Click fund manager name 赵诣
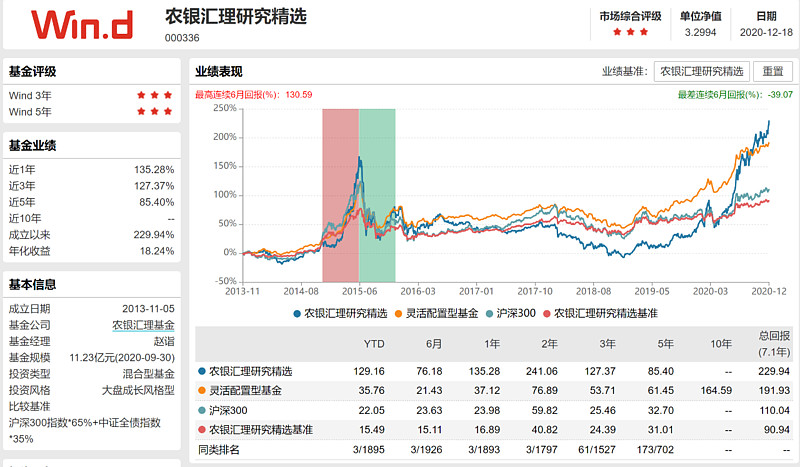The width and height of the screenshot is (800, 467). [164, 341]
